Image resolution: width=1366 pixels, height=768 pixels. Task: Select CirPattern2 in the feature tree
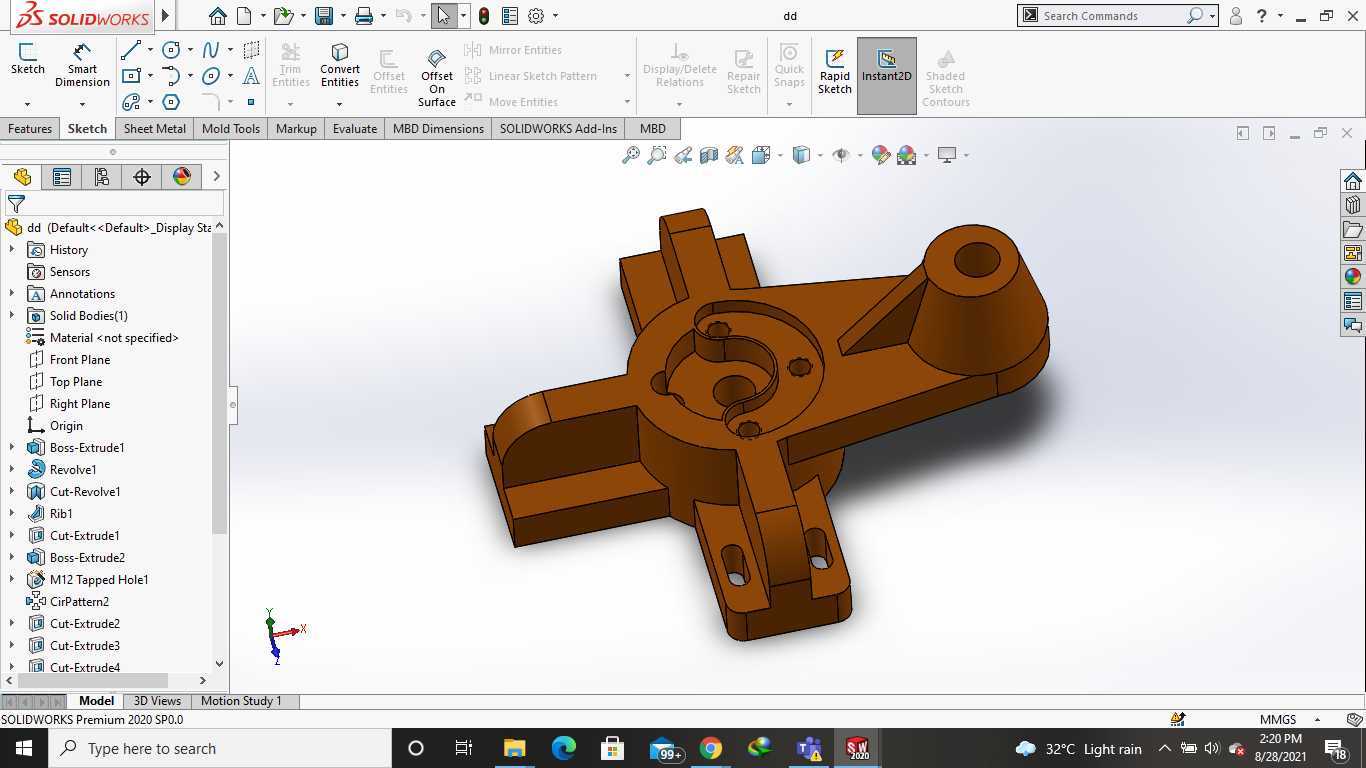coord(79,601)
